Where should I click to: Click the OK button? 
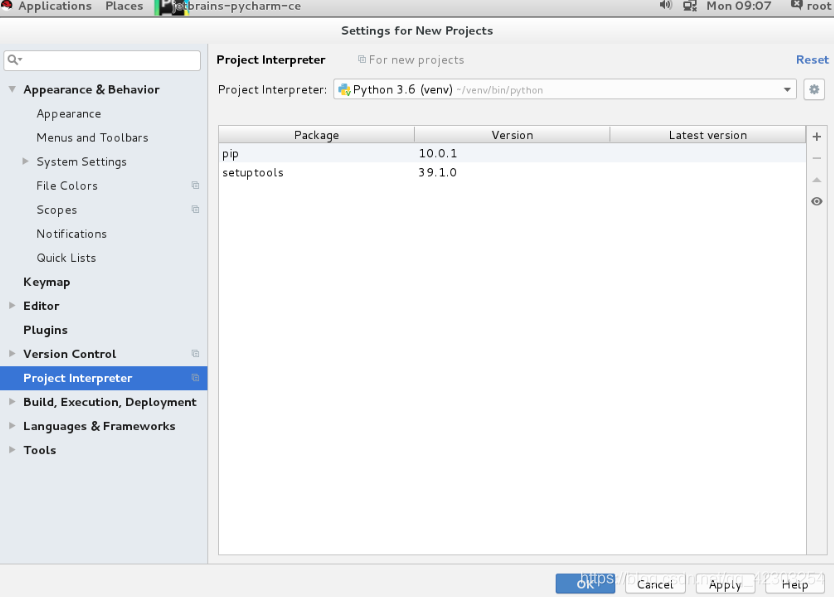coord(585,584)
